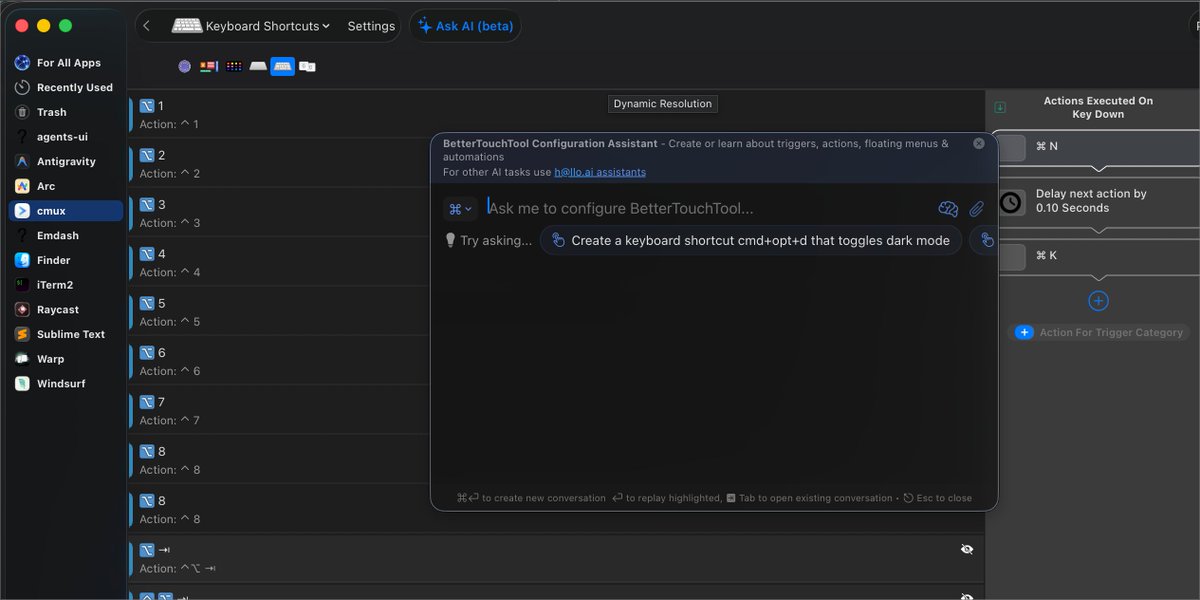This screenshot has height=600, width=1200.
Task: Click the Ask AI (beta) button
Action: (465, 26)
